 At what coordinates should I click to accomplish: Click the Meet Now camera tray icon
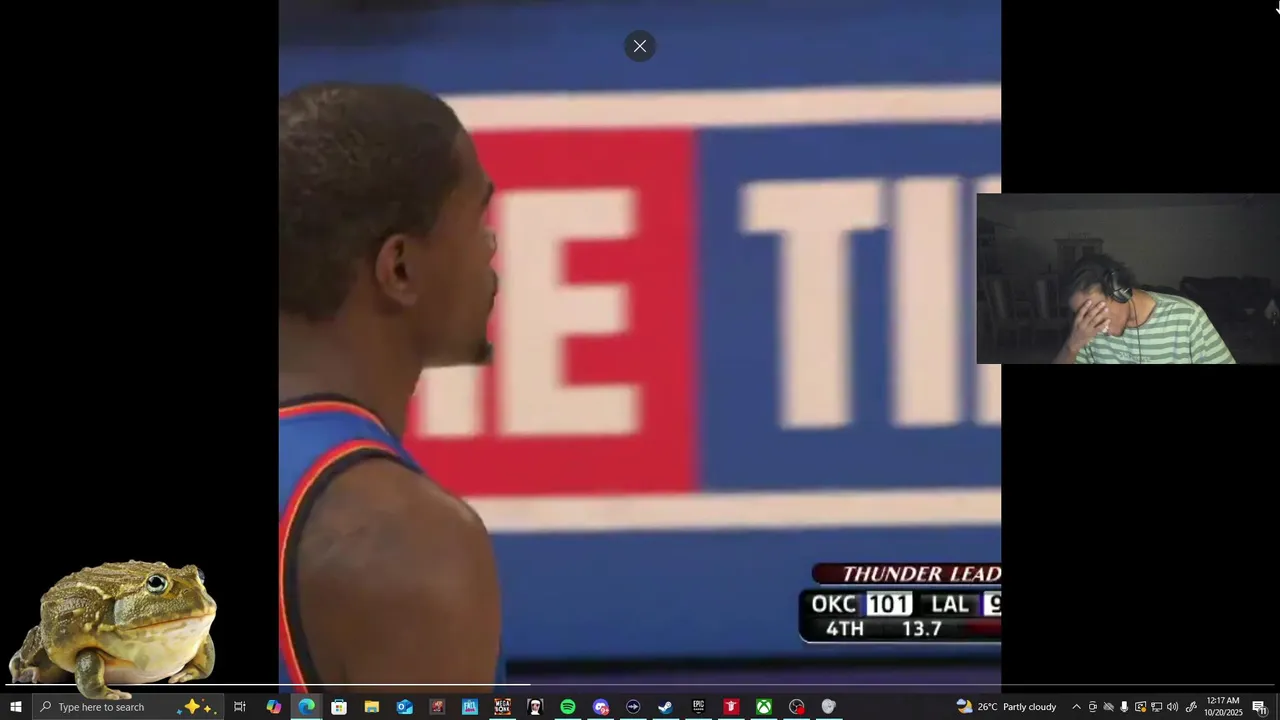[x=1092, y=707]
